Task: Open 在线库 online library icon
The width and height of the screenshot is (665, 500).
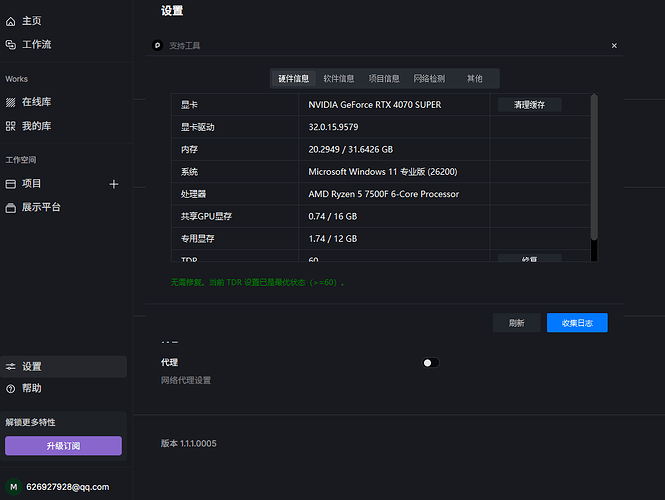Action: click(11, 102)
